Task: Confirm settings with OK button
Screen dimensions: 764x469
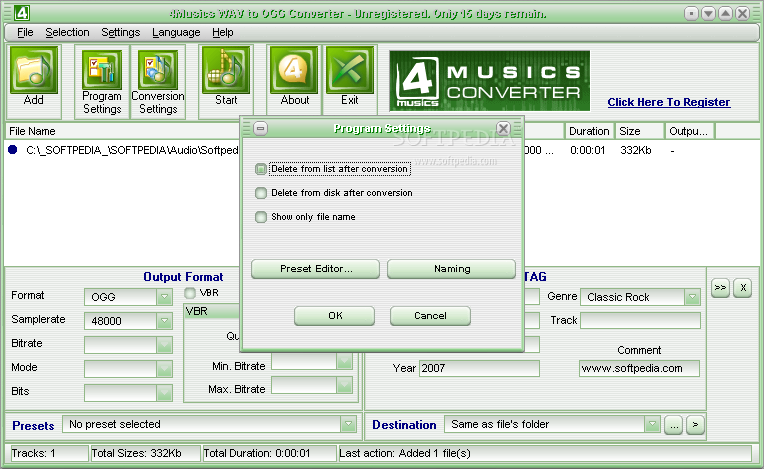Action: click(335, 316)
